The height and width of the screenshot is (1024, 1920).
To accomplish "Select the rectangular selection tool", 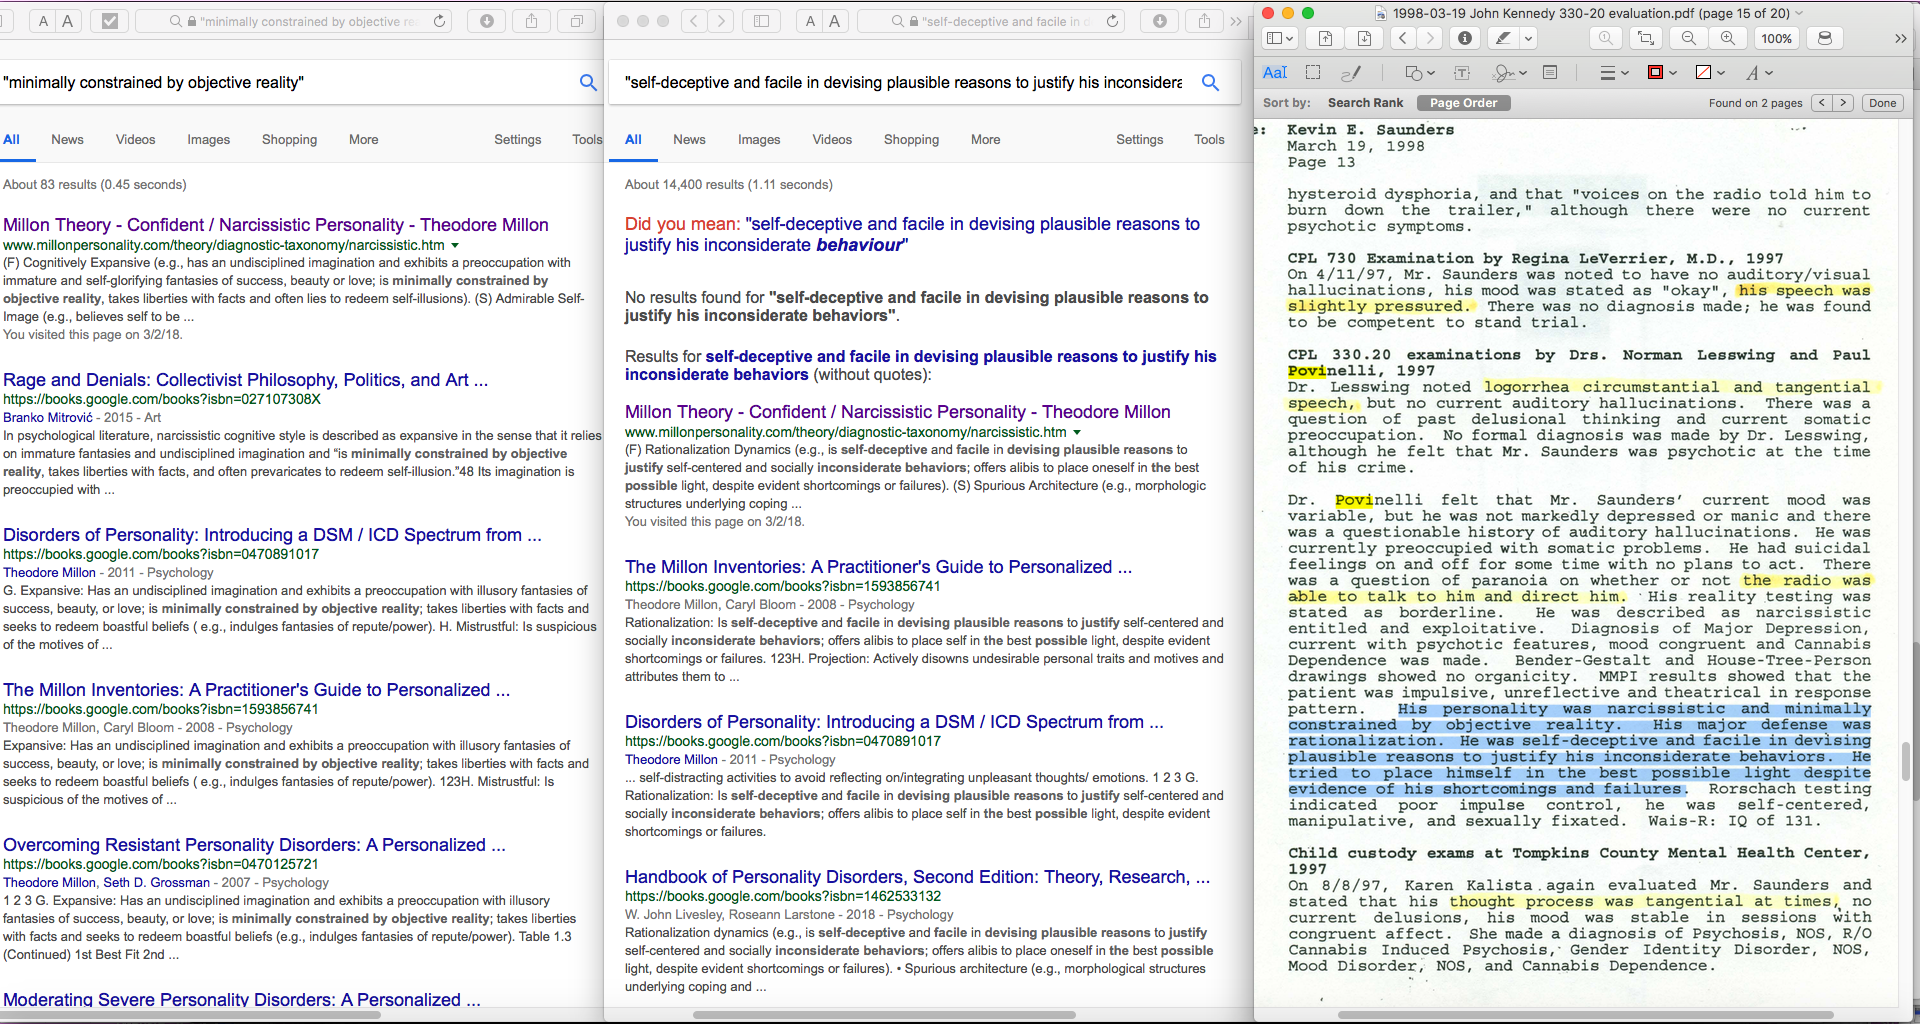I will [x=1313, y=72].
